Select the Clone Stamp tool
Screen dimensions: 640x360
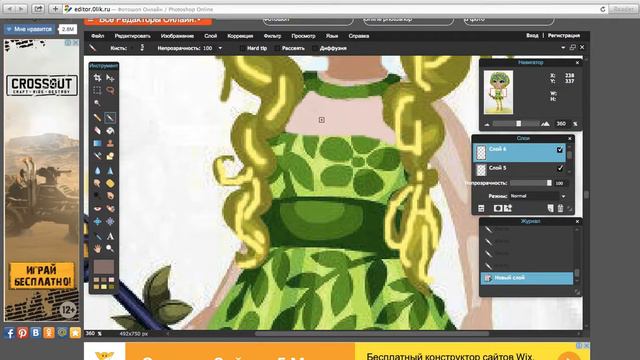110,143
